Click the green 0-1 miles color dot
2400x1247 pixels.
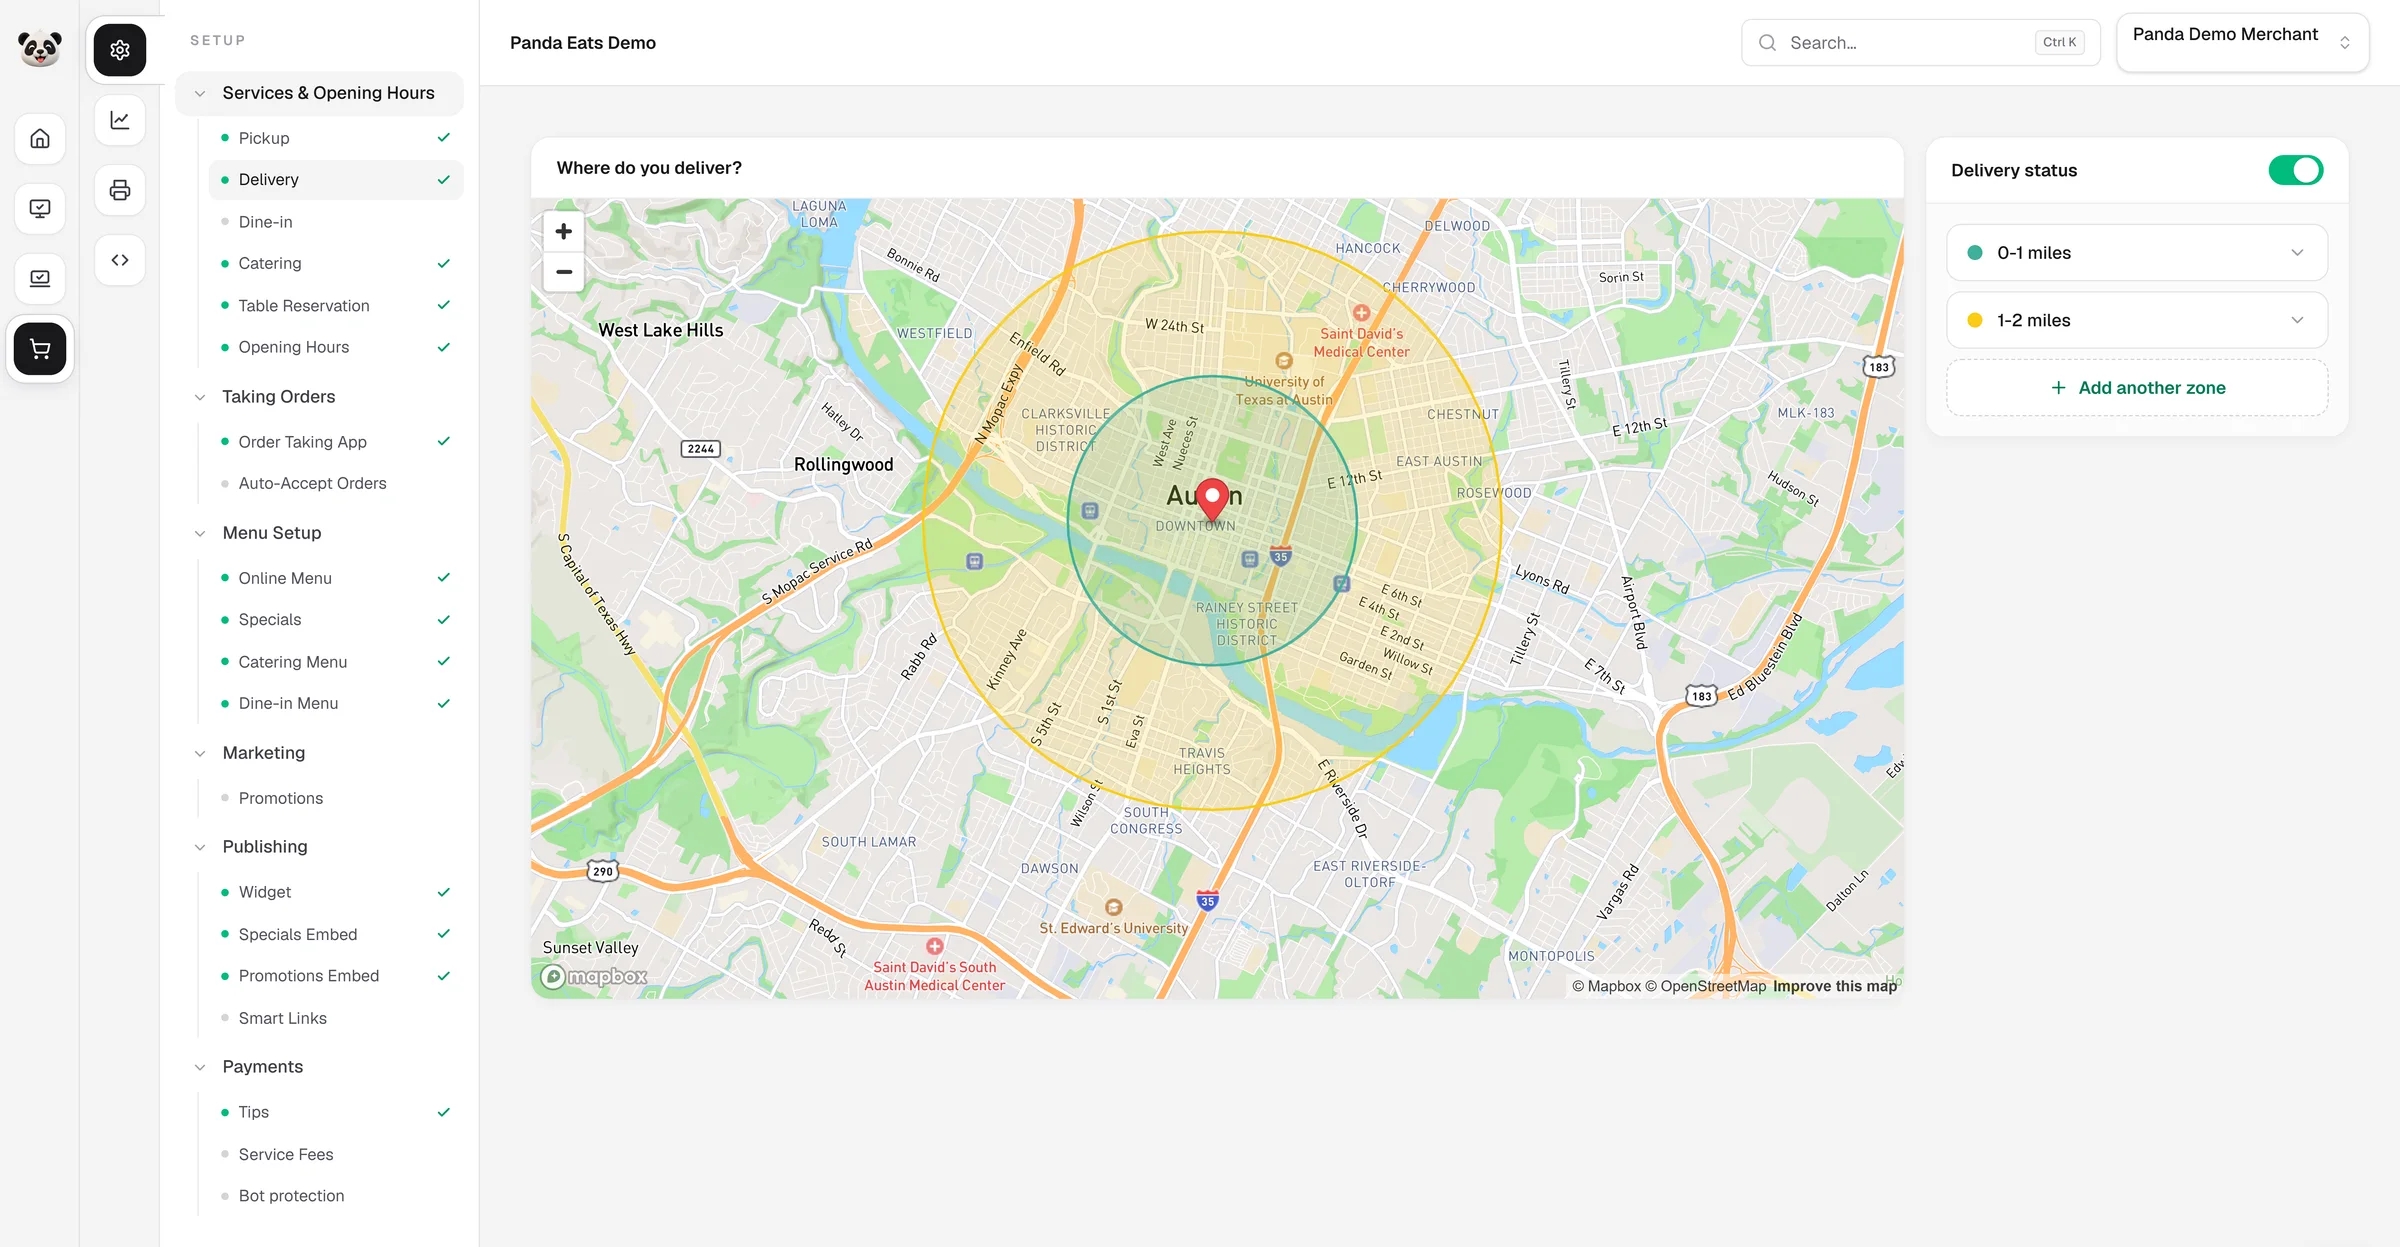(1975, 253)
